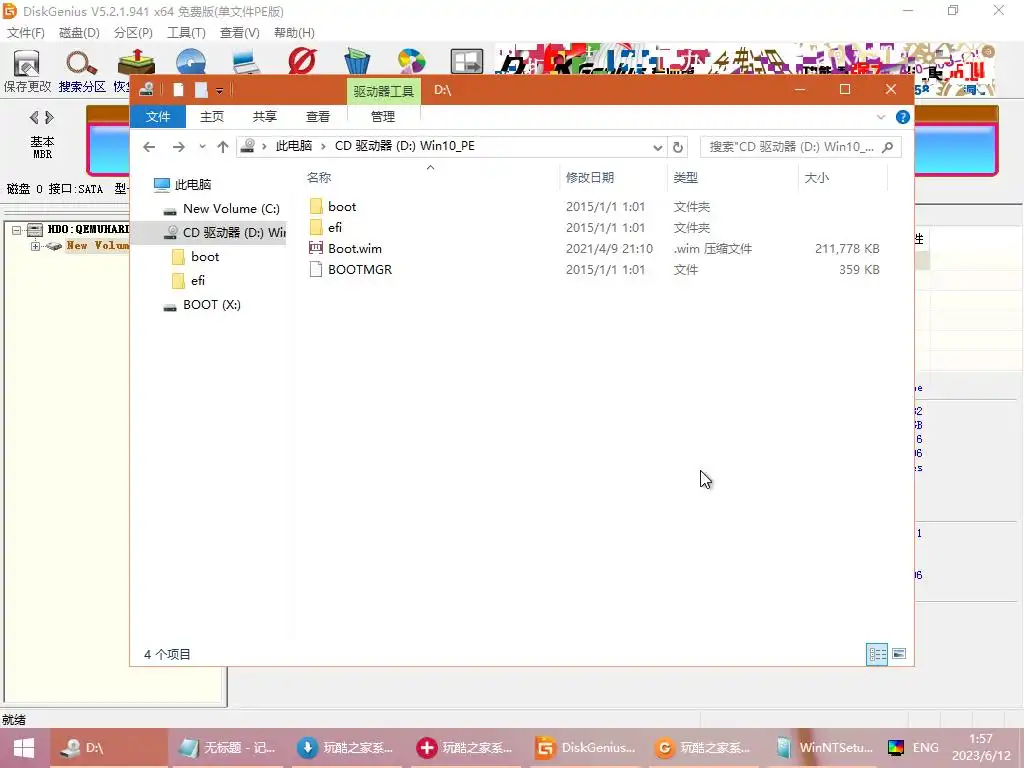This screenshot has width=1024, height=768.
Task: Open DiskGenius 查看(V) menu
Action: tap(240, 33)
